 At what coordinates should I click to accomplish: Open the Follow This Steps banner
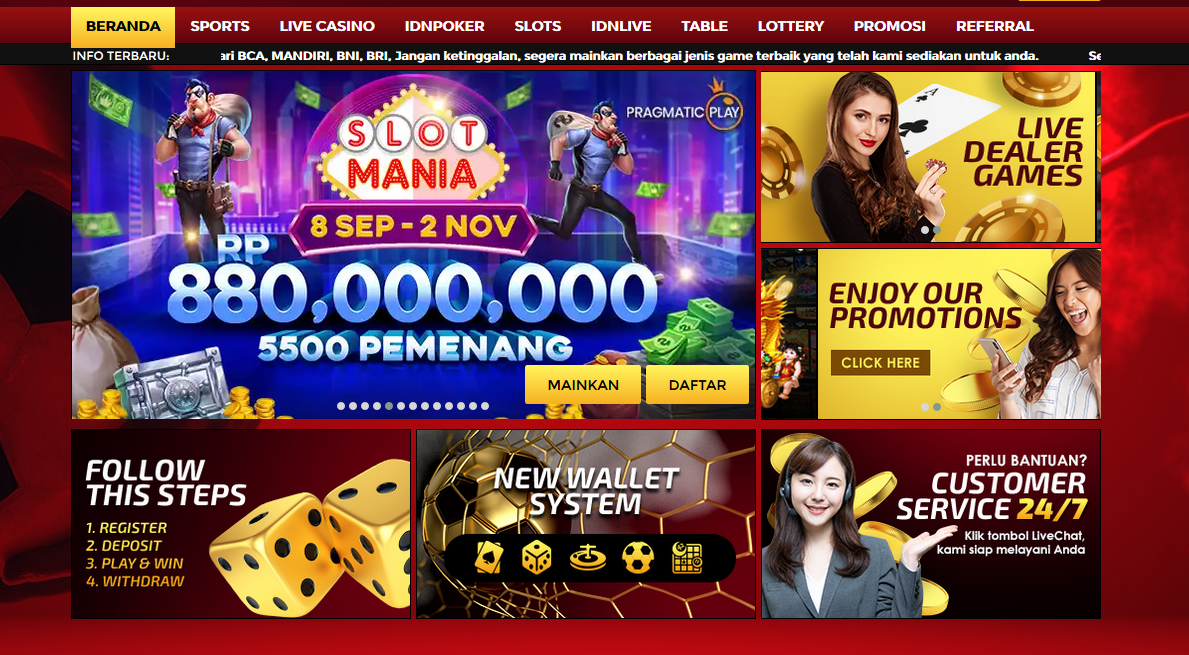(x=241, y=524)
